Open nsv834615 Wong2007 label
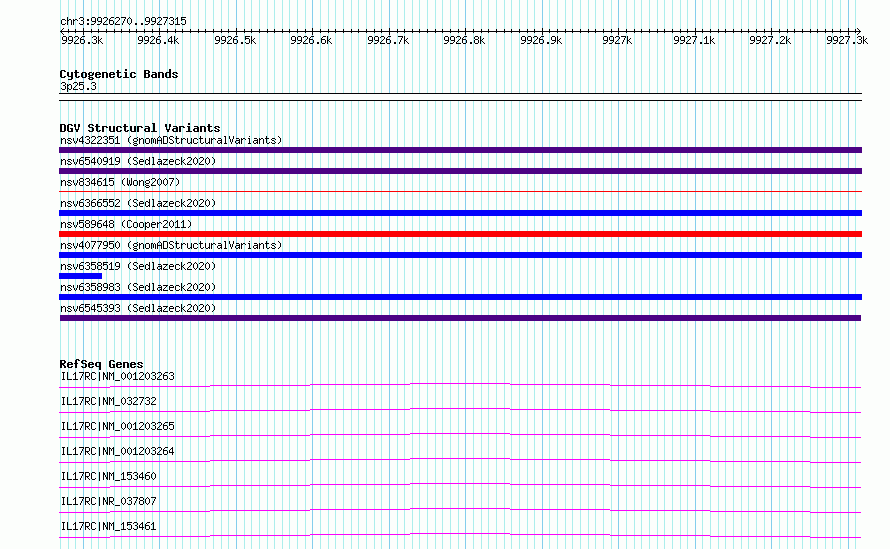Image resolution: width=890 pixels, height=549 pixels. coord(120,182)
